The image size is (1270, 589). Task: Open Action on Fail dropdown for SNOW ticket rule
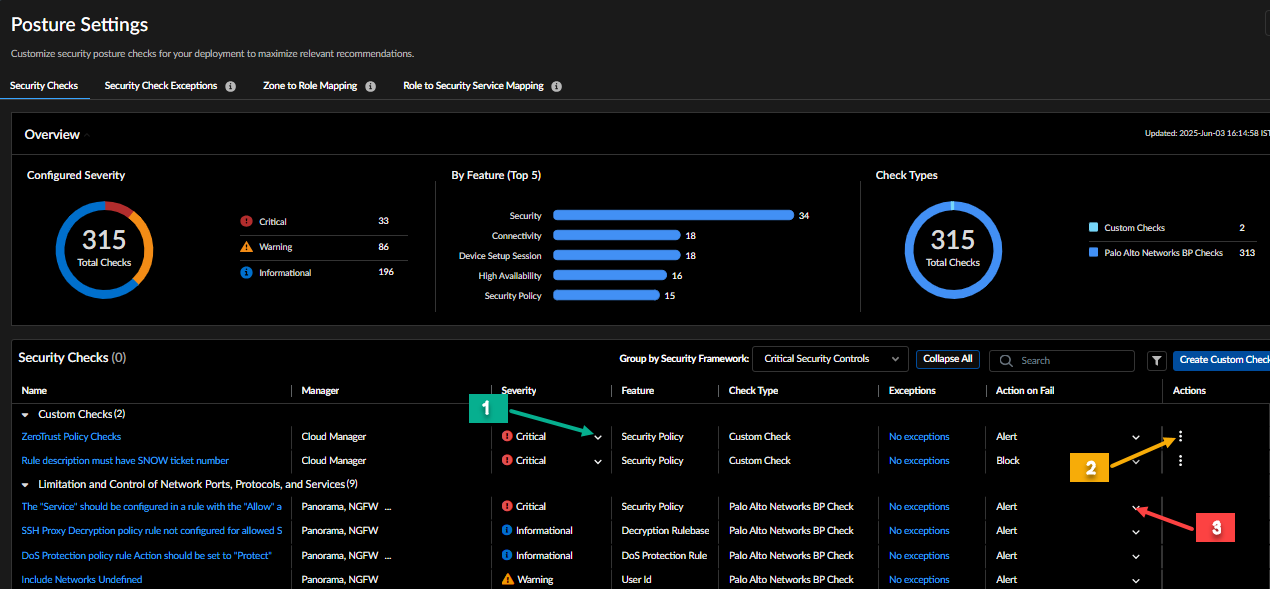coord(1135,462)
